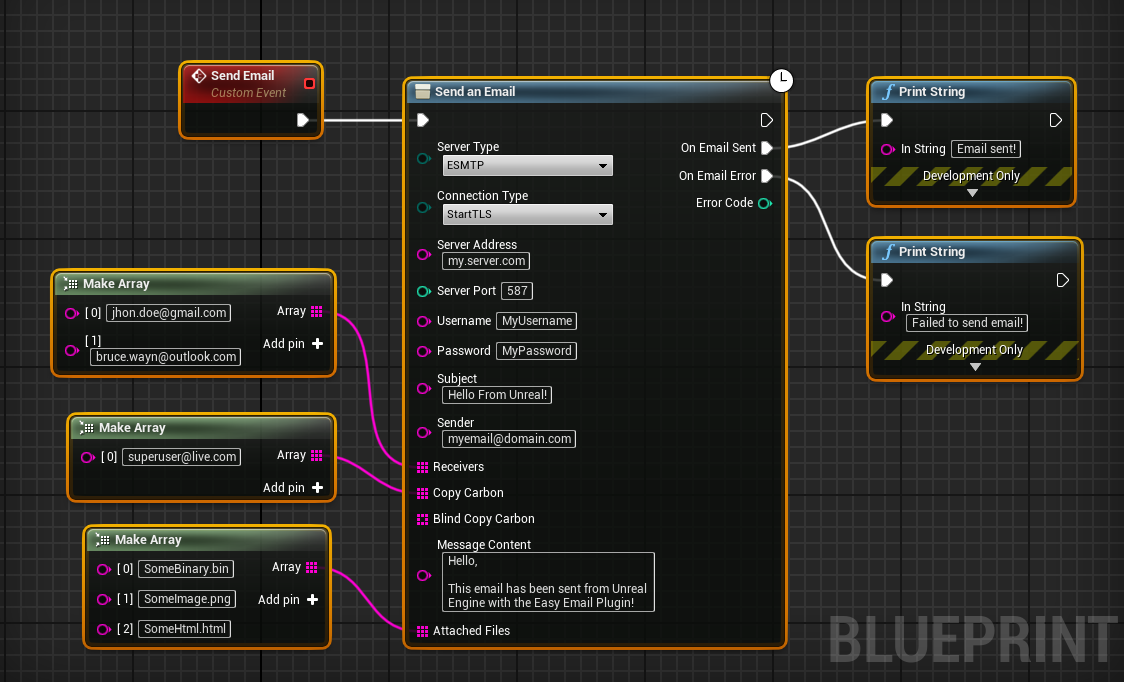The height and width of the screenshot is (682, 1124).
Task: Edit the SomeImage.png array entry
Action: pos(187,599)
